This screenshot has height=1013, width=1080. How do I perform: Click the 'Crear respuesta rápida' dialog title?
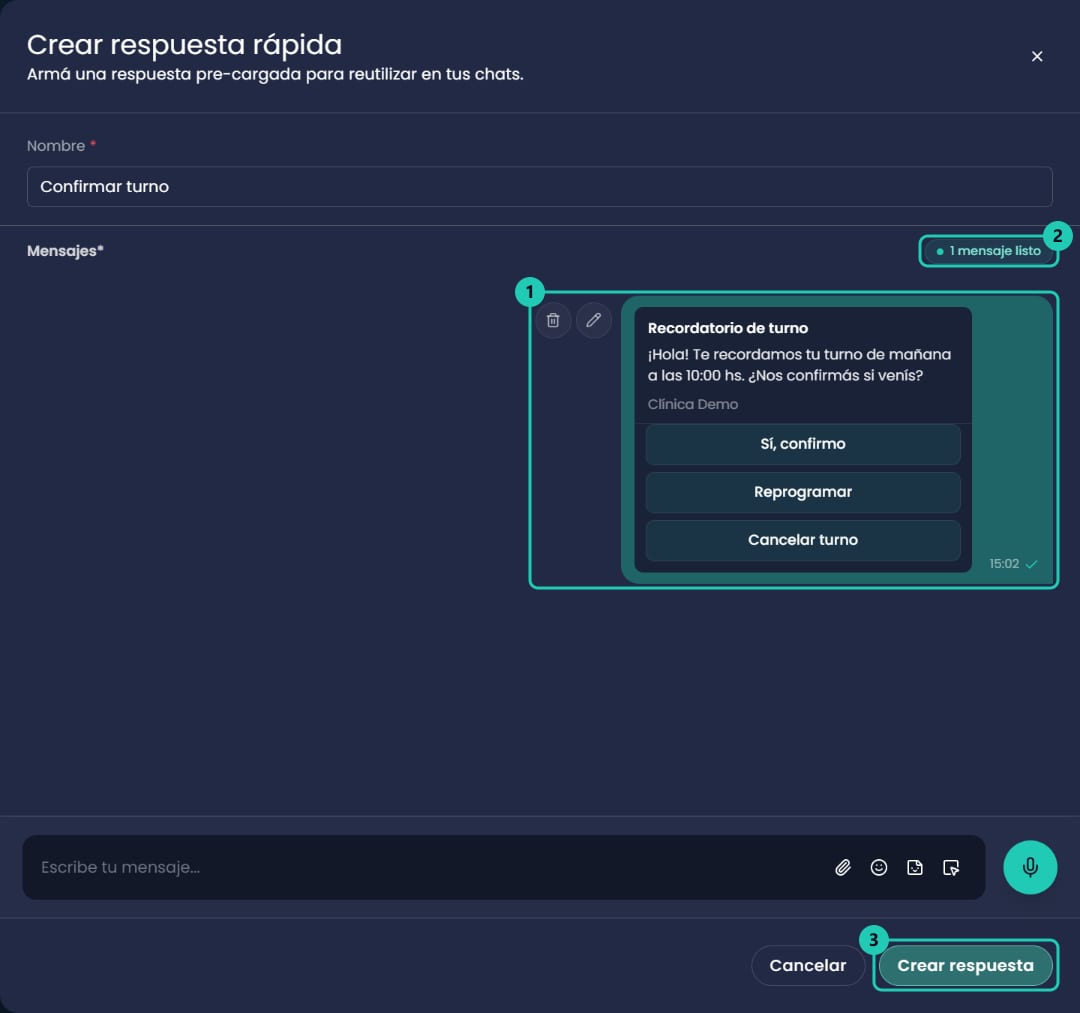point(185,45)
